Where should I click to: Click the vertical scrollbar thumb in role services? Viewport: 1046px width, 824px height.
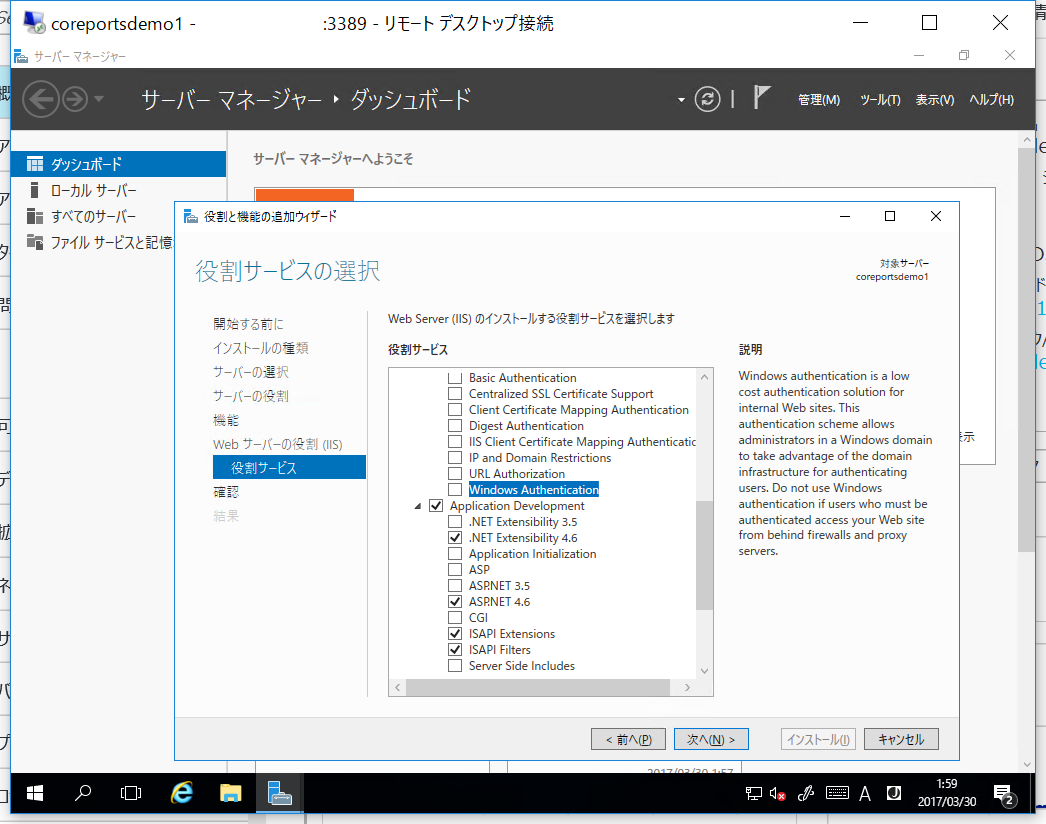pyautogui.click(x=704, y=555)
